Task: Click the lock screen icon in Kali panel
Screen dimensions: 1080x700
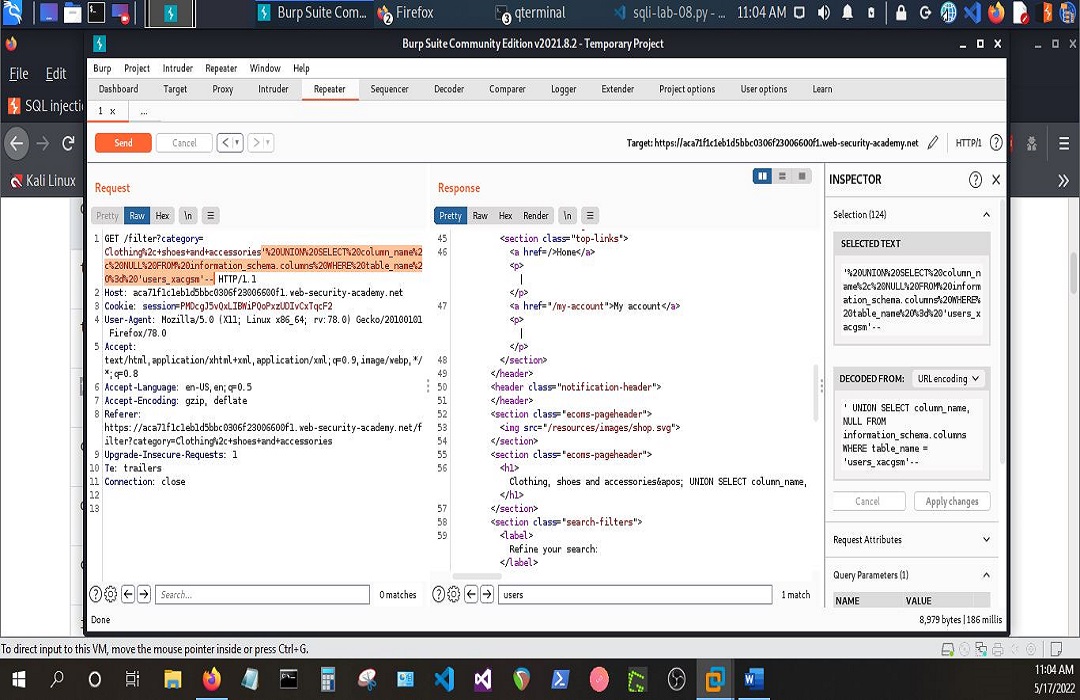Action: (x=901, y=12)
